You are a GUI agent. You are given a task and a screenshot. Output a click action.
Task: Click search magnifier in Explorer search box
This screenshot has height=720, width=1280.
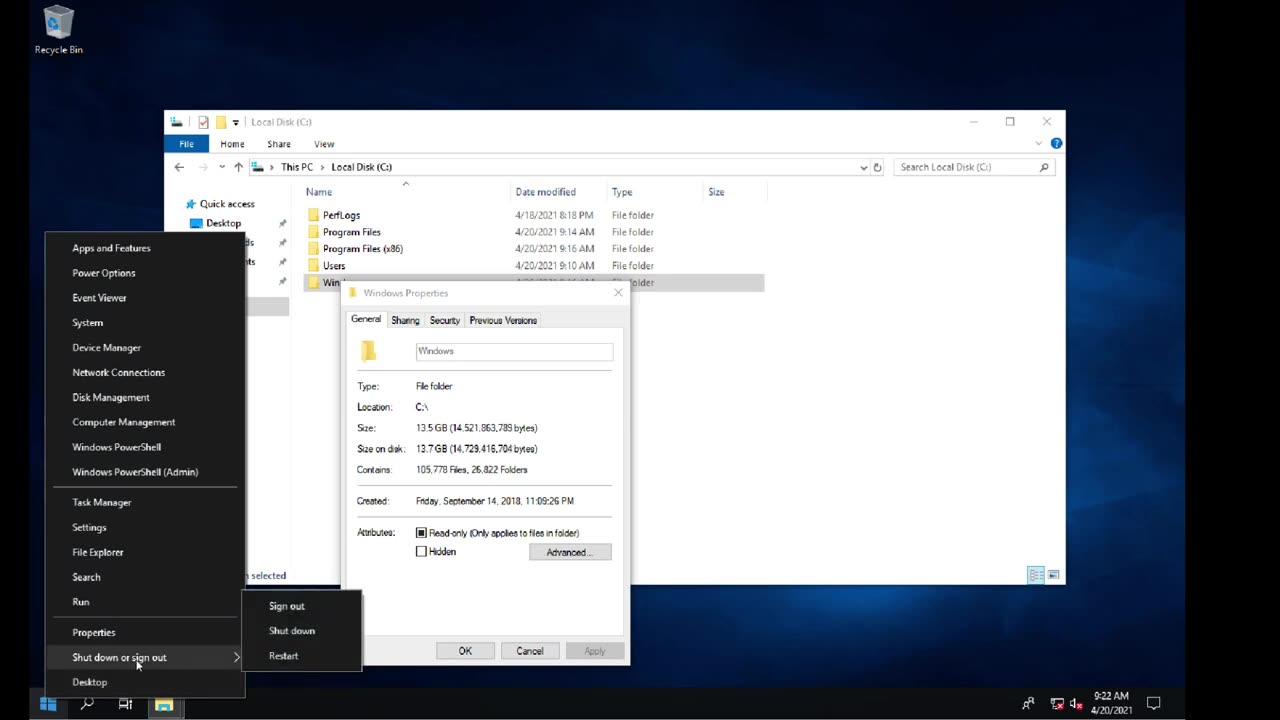[1044, 167]
